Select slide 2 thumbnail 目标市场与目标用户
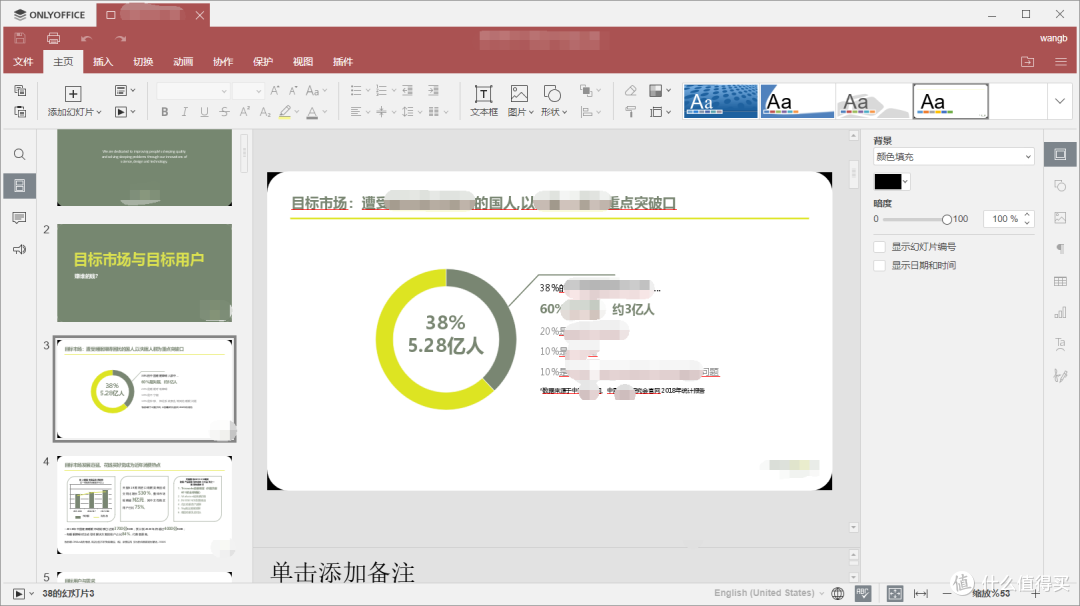The width and height of the screenshot is (1080, 606). pos(144,272)
